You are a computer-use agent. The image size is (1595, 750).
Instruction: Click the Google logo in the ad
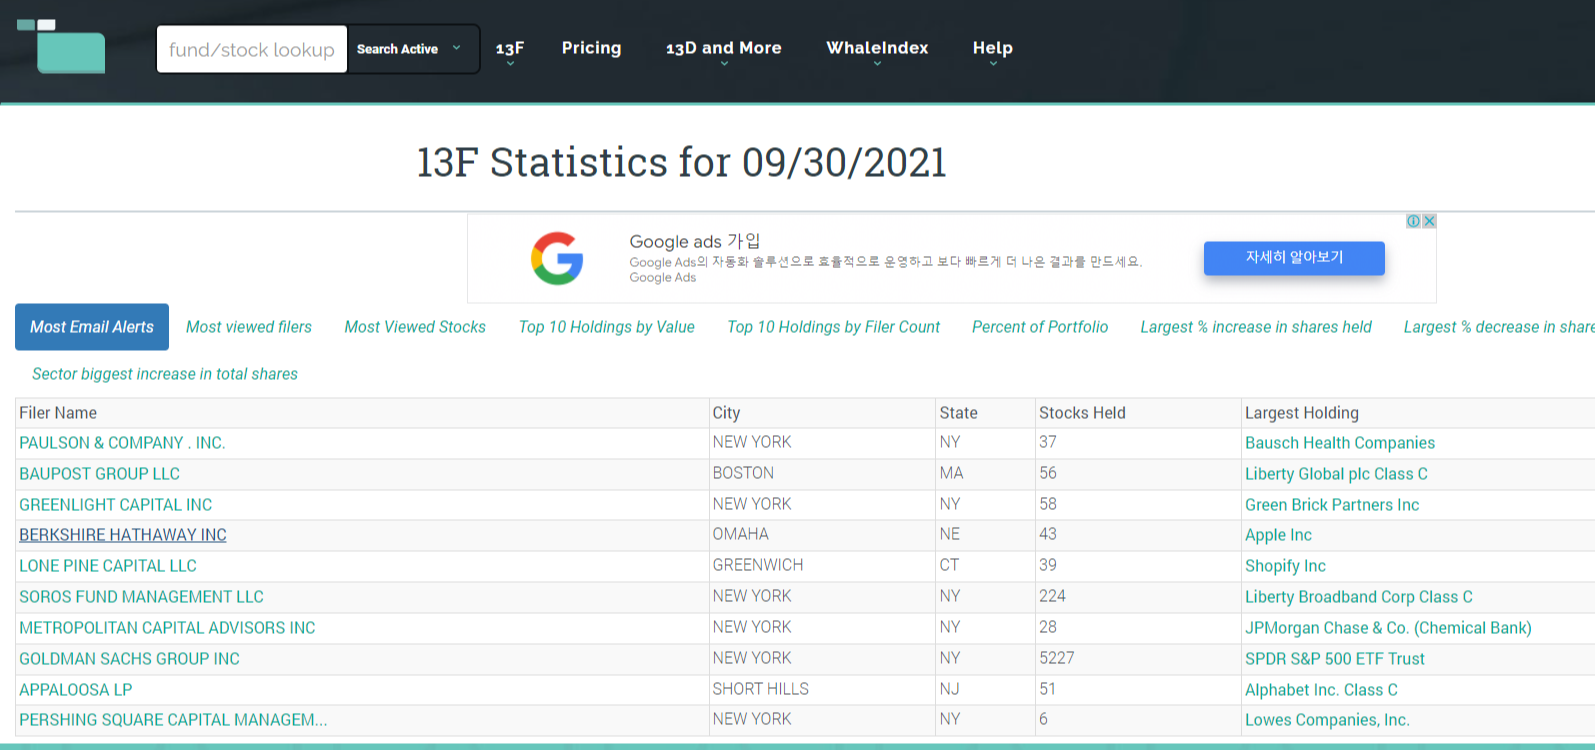(557, 258)
